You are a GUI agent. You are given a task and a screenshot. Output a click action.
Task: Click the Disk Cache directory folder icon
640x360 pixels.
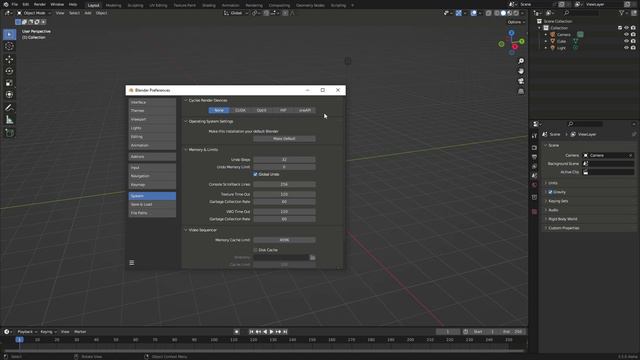coord(312,258)
